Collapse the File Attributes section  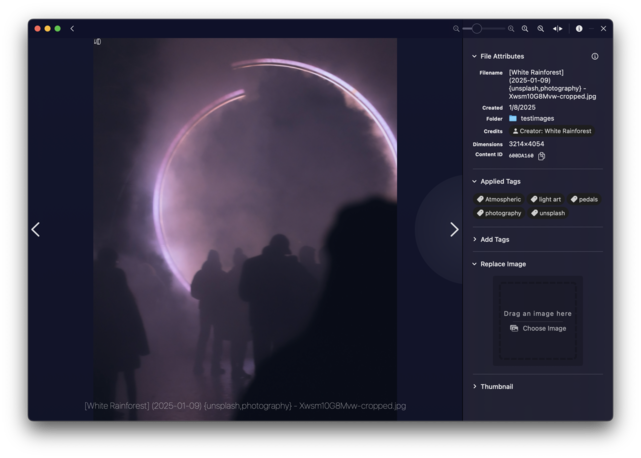pyautogui.click(x=474, y=56)
